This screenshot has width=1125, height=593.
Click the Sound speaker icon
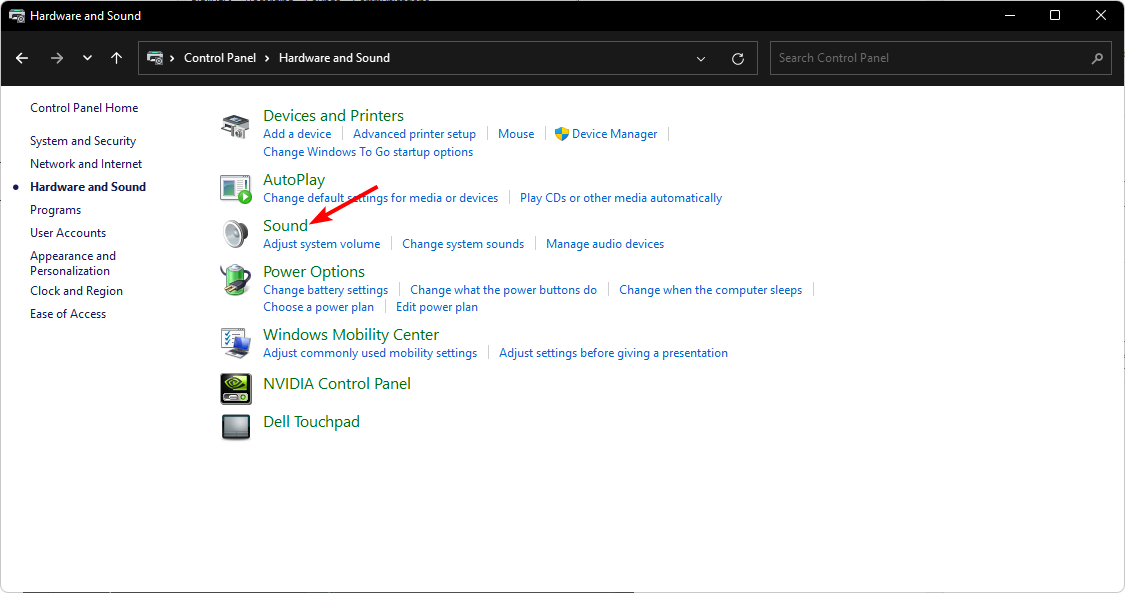tap(235, 234)
